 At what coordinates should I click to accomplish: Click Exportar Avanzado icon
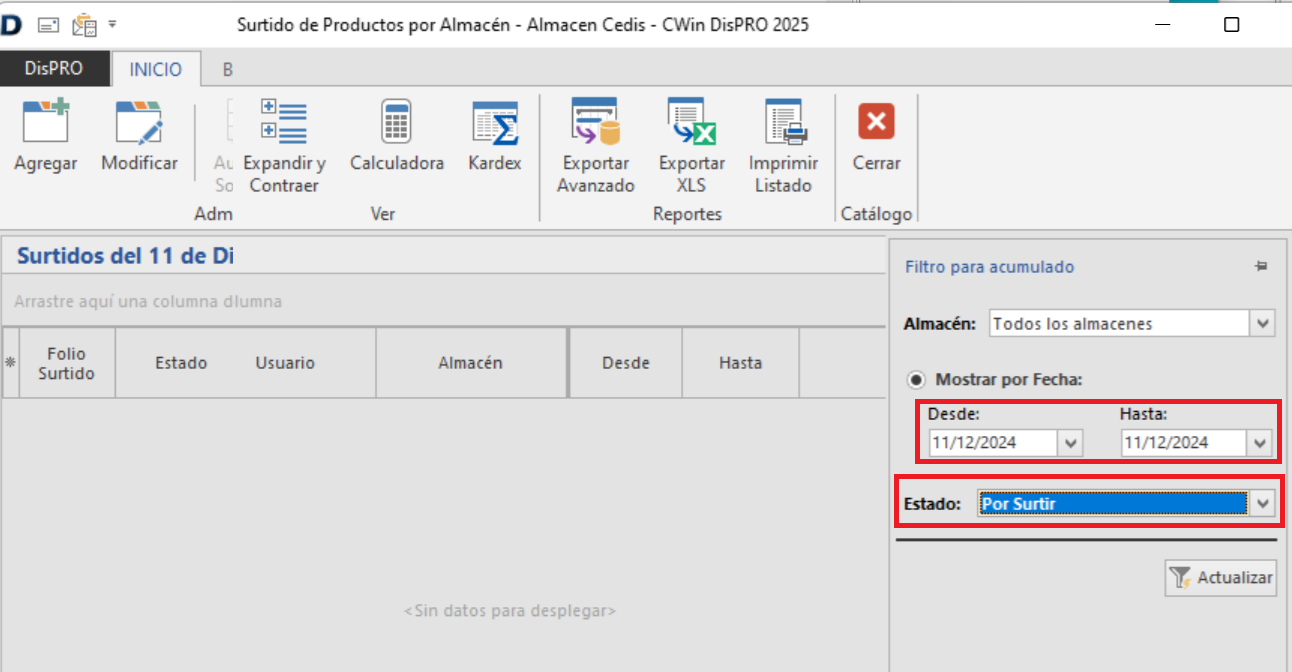point(595,123)
